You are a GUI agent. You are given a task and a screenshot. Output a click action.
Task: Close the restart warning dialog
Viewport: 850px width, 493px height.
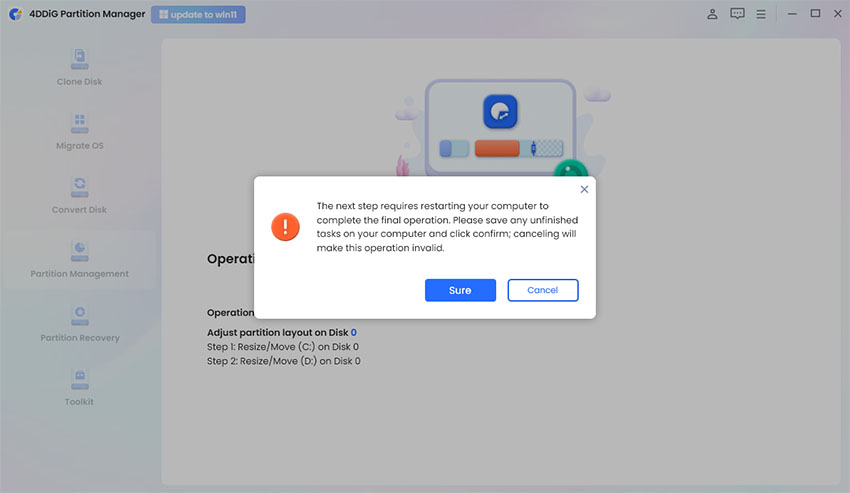pyautogui.click(x=584, y=189)
